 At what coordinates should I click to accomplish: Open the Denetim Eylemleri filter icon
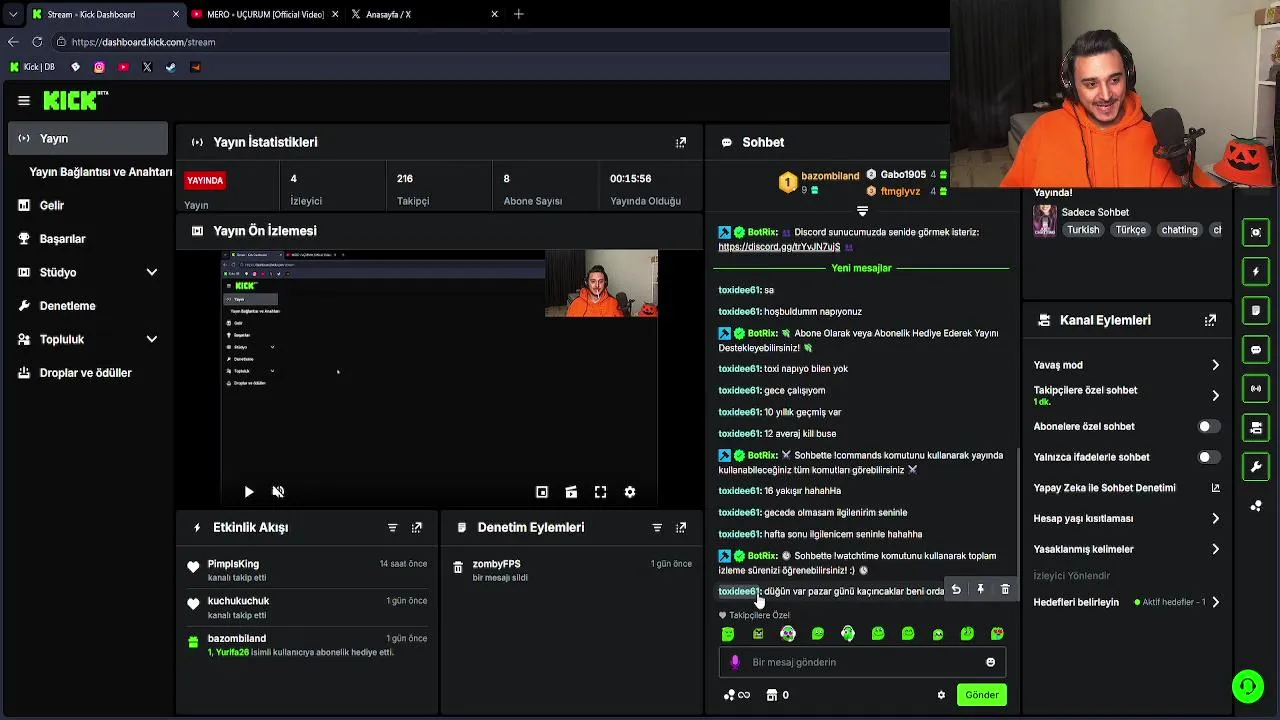pos(657,527)
